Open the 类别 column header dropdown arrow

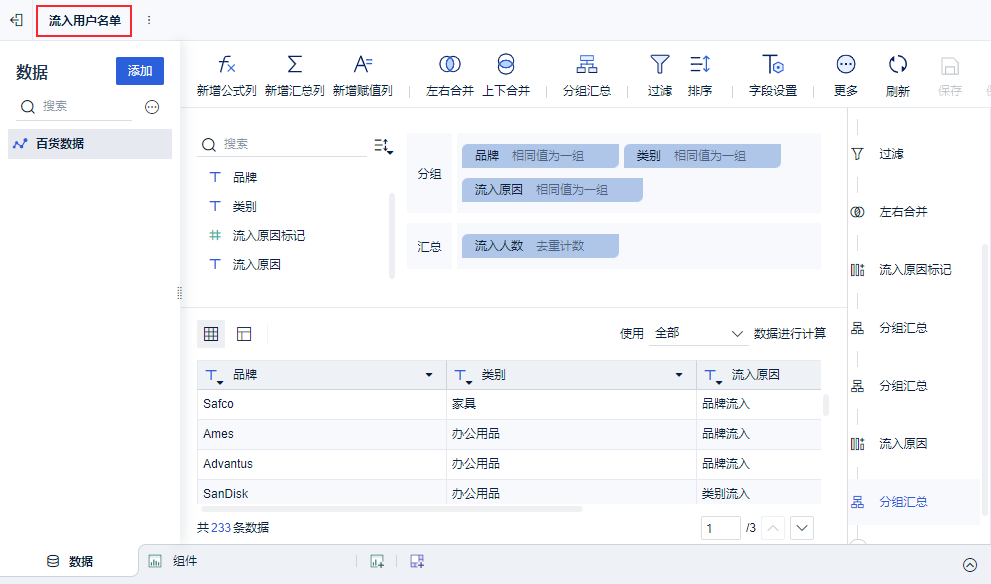(679, 375)
